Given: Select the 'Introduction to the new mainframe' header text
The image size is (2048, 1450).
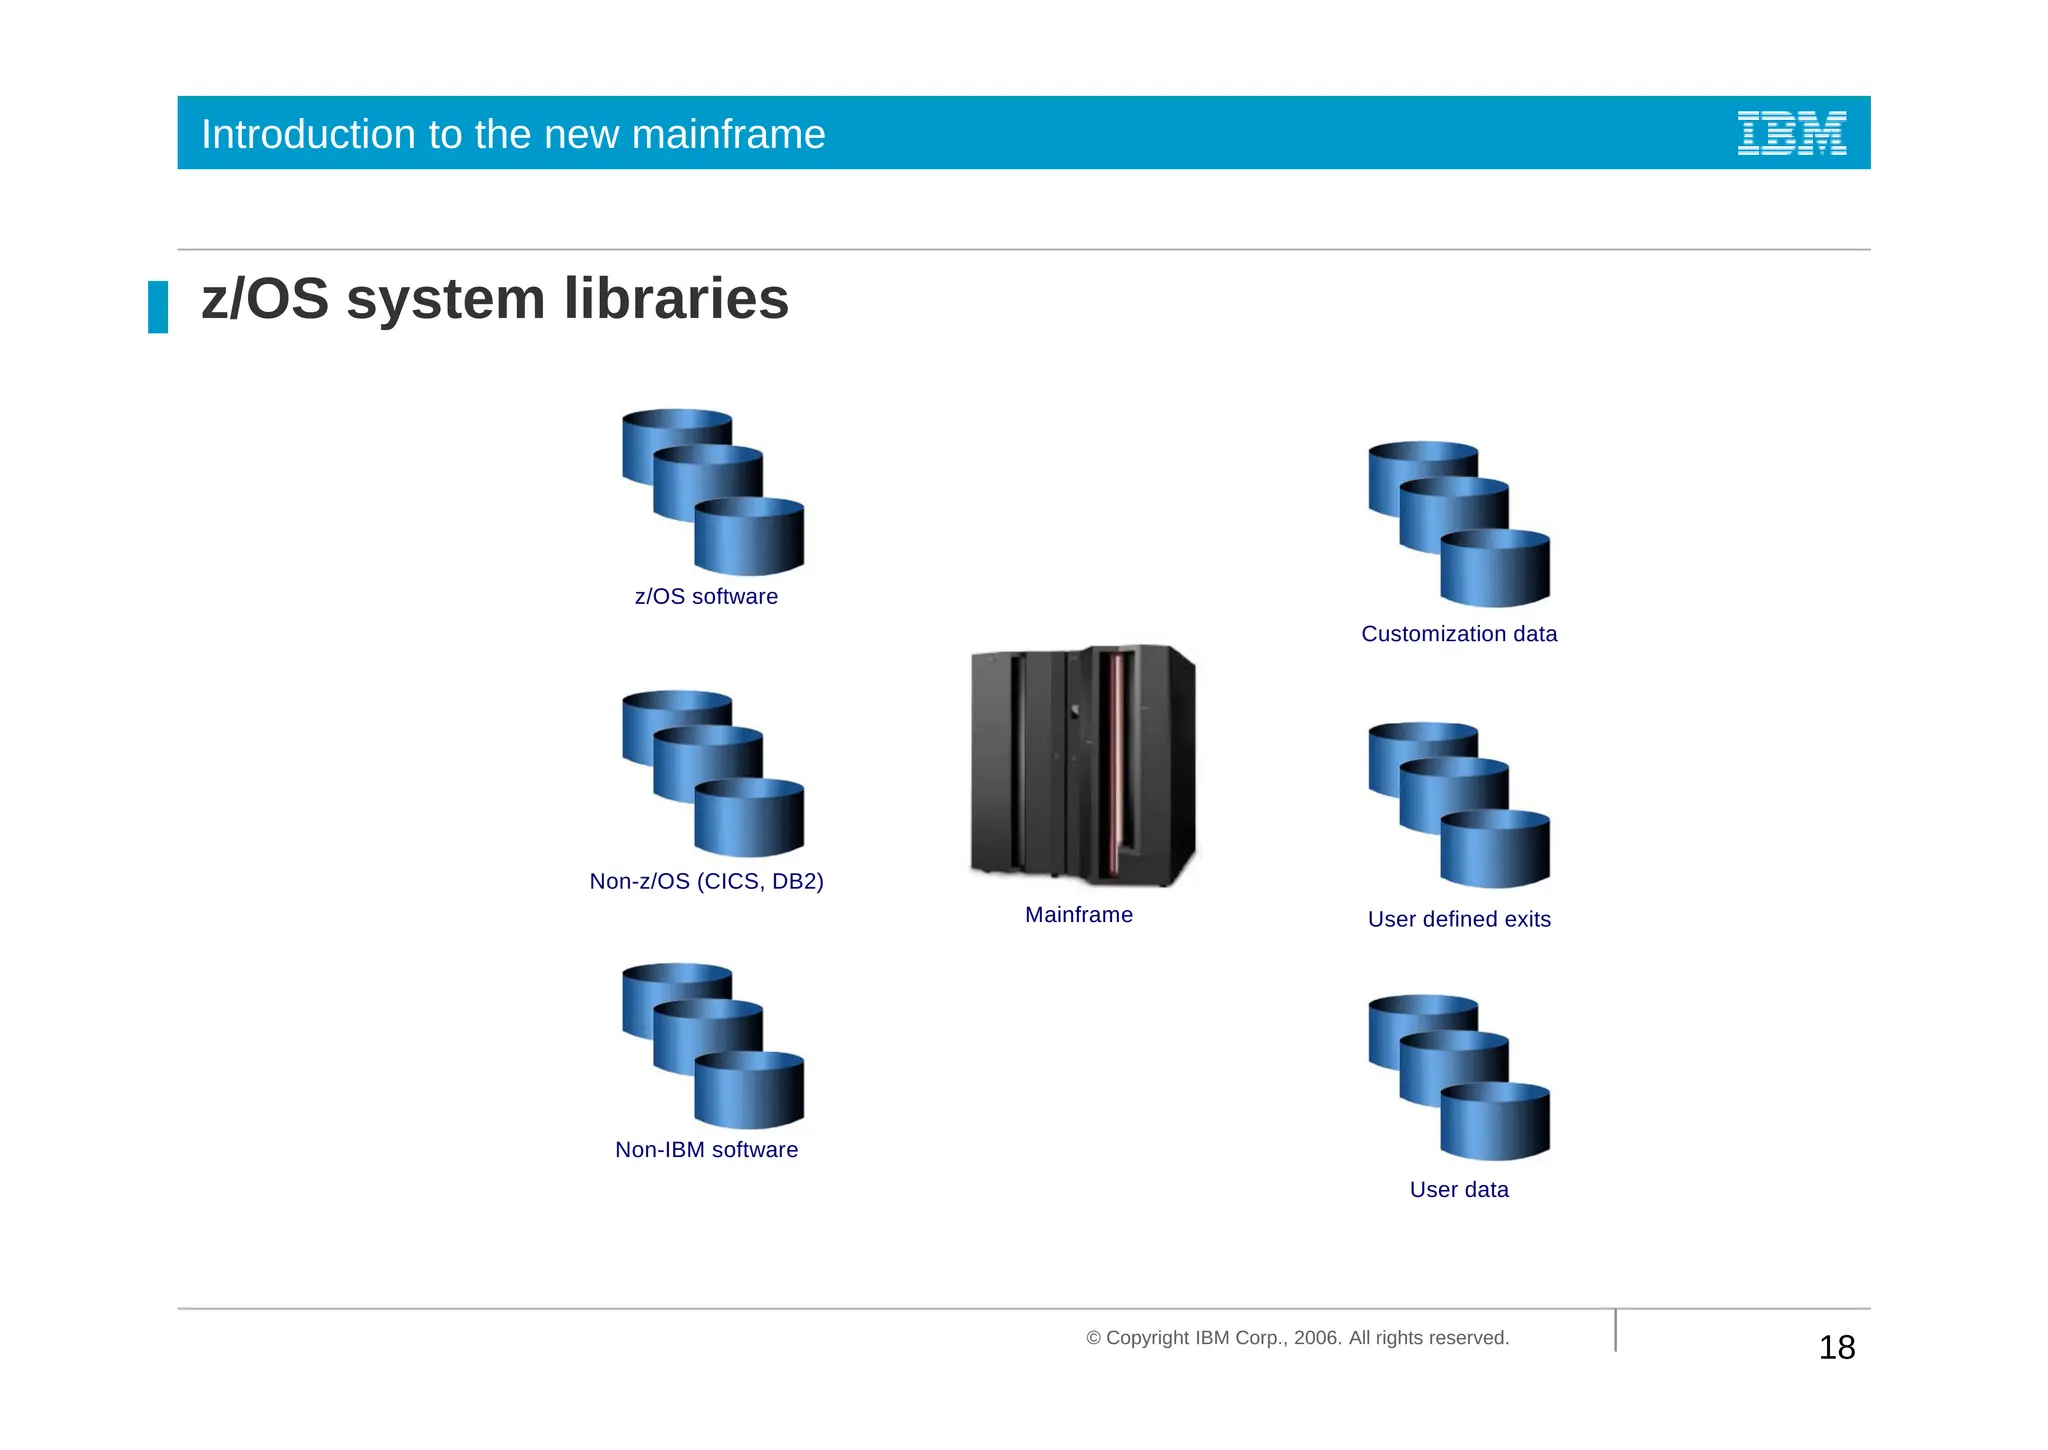Looking at the screenshot, I should 513,134.
